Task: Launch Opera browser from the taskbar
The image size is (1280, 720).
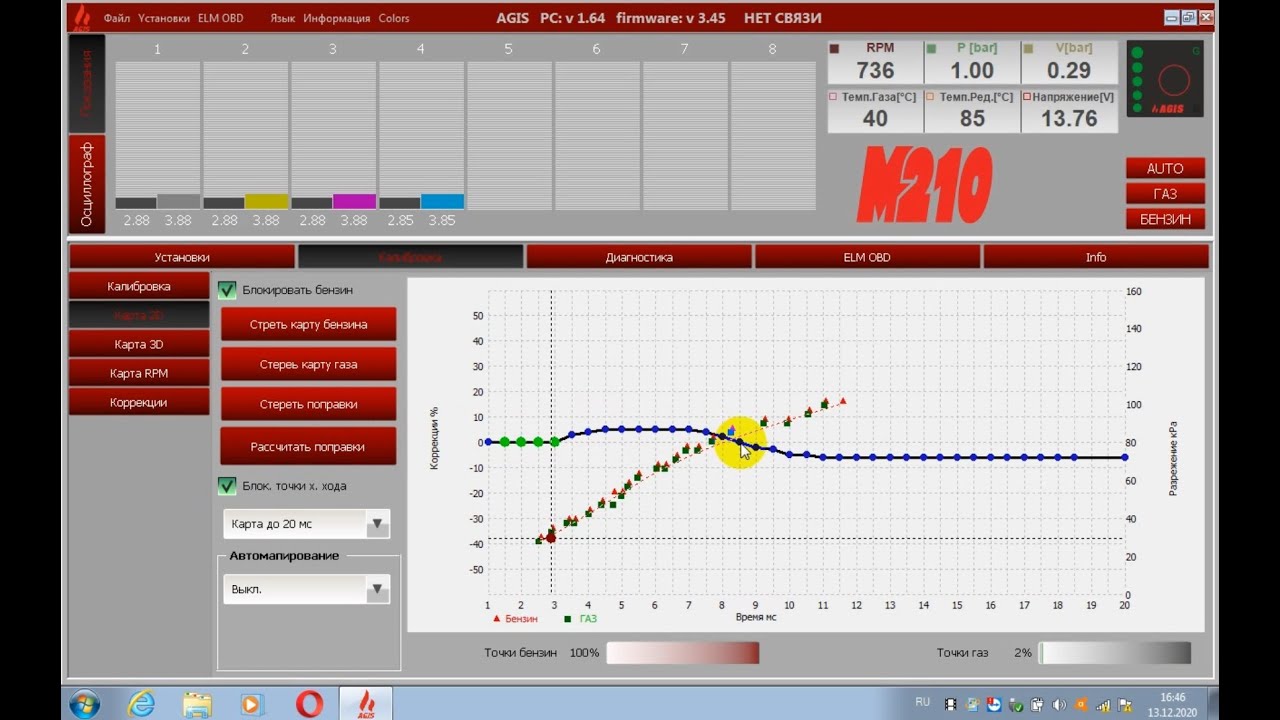Action: pyautogui.click(x=309, y=704)
